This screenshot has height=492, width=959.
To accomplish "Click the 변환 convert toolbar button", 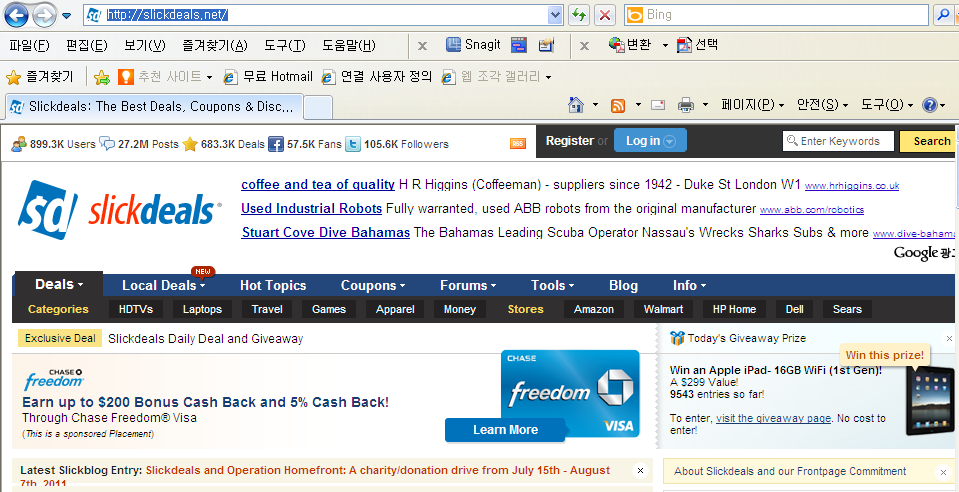I will coord(630,45).
